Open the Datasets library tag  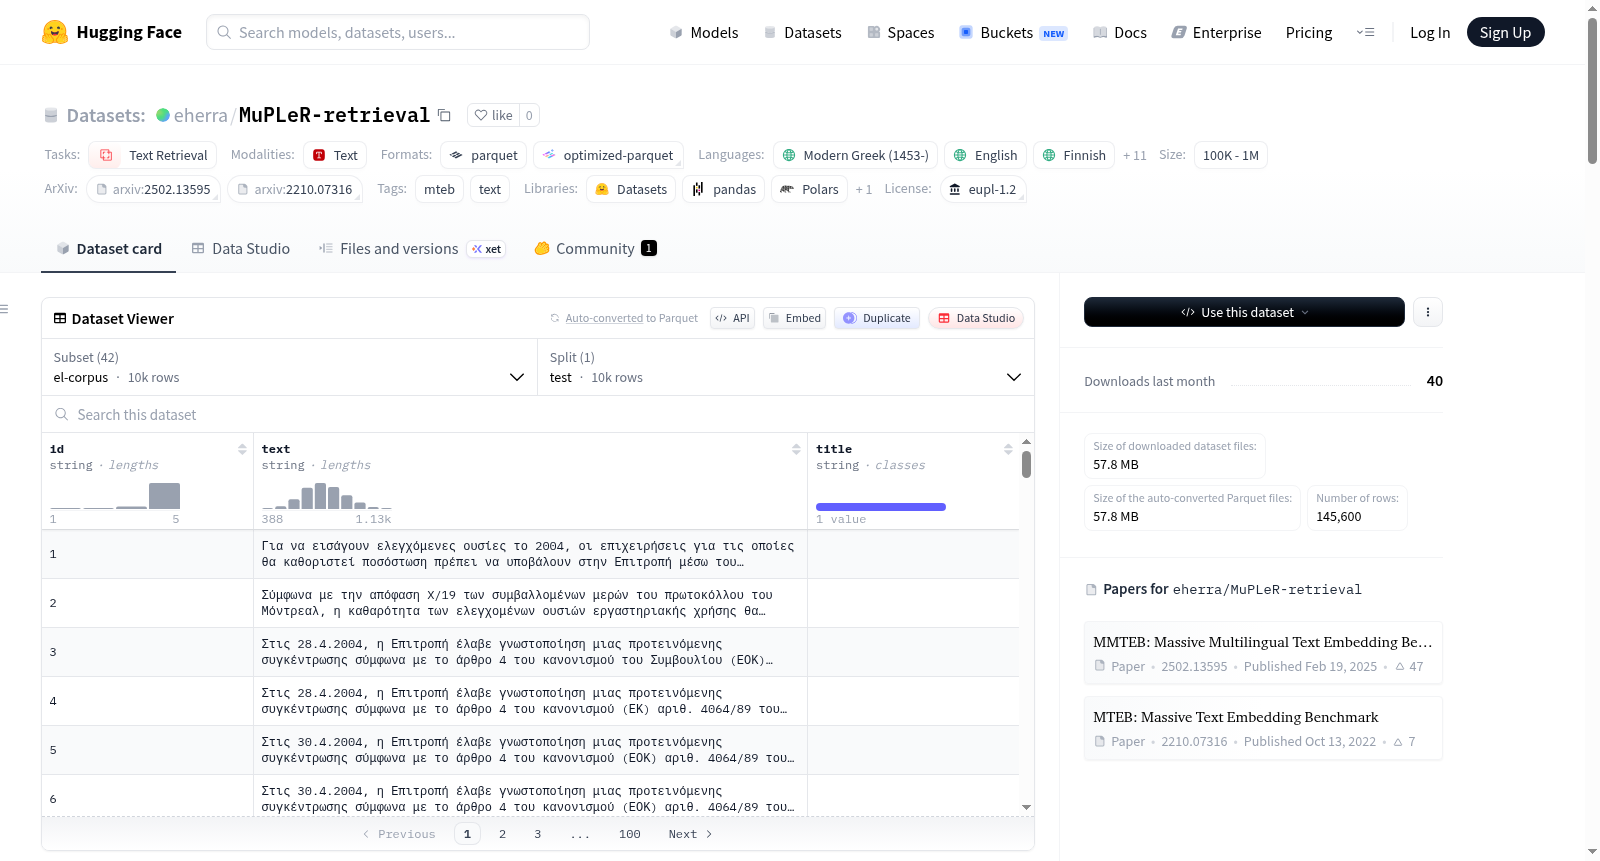[x=631, y=189]
